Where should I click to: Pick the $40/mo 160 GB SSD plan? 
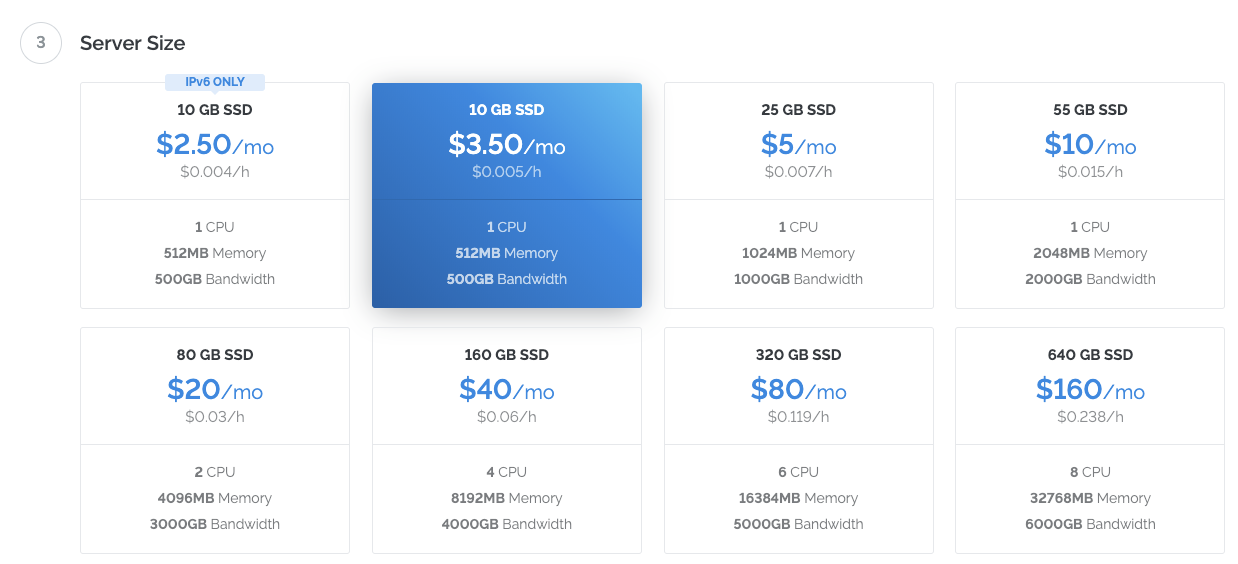tap(507, 440)
